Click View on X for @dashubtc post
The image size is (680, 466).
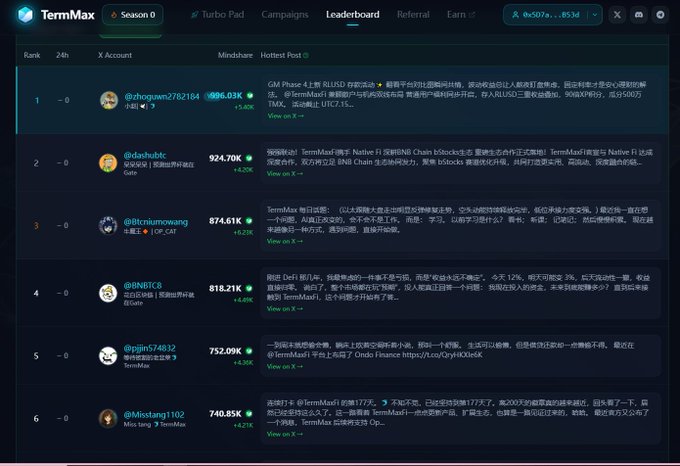(x=285, y=173)
